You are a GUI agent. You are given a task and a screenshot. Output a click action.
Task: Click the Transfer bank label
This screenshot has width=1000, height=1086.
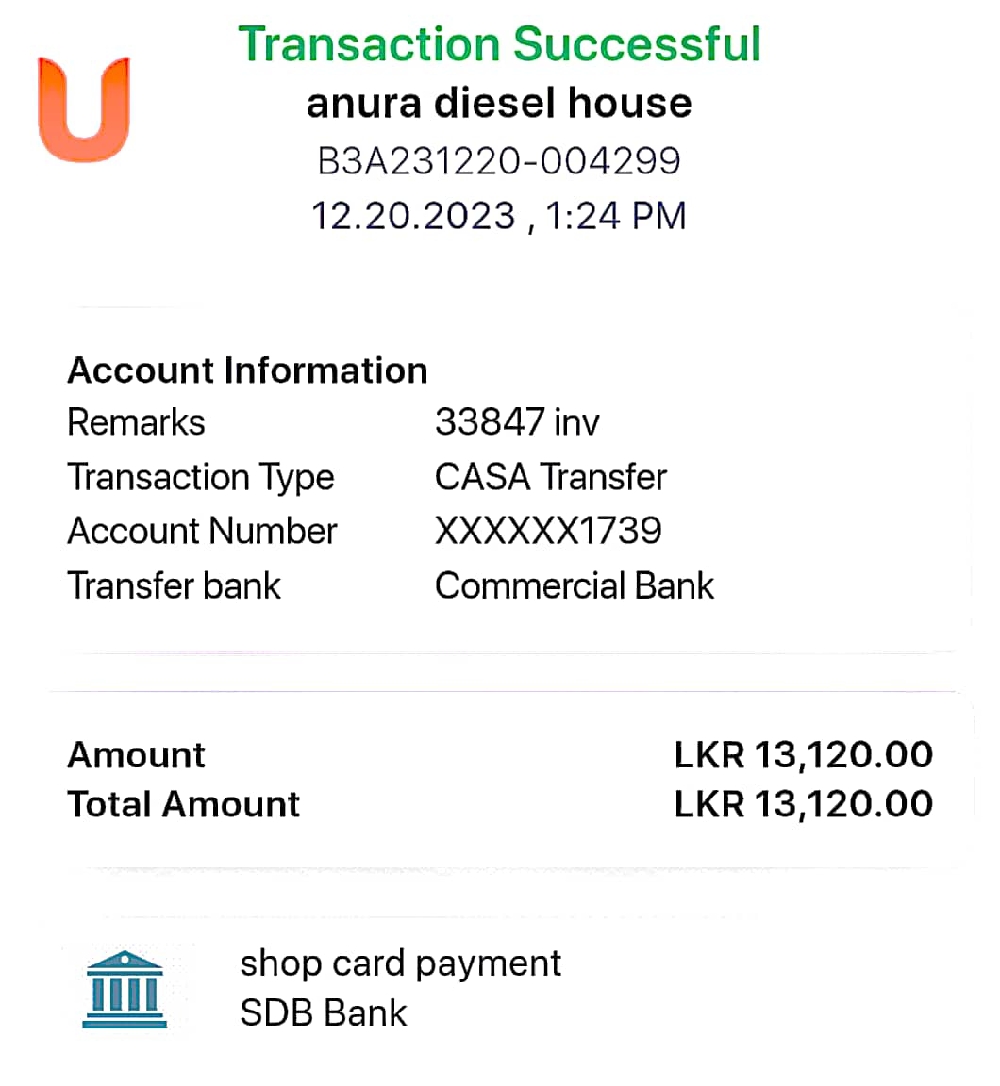click(174, 586)
